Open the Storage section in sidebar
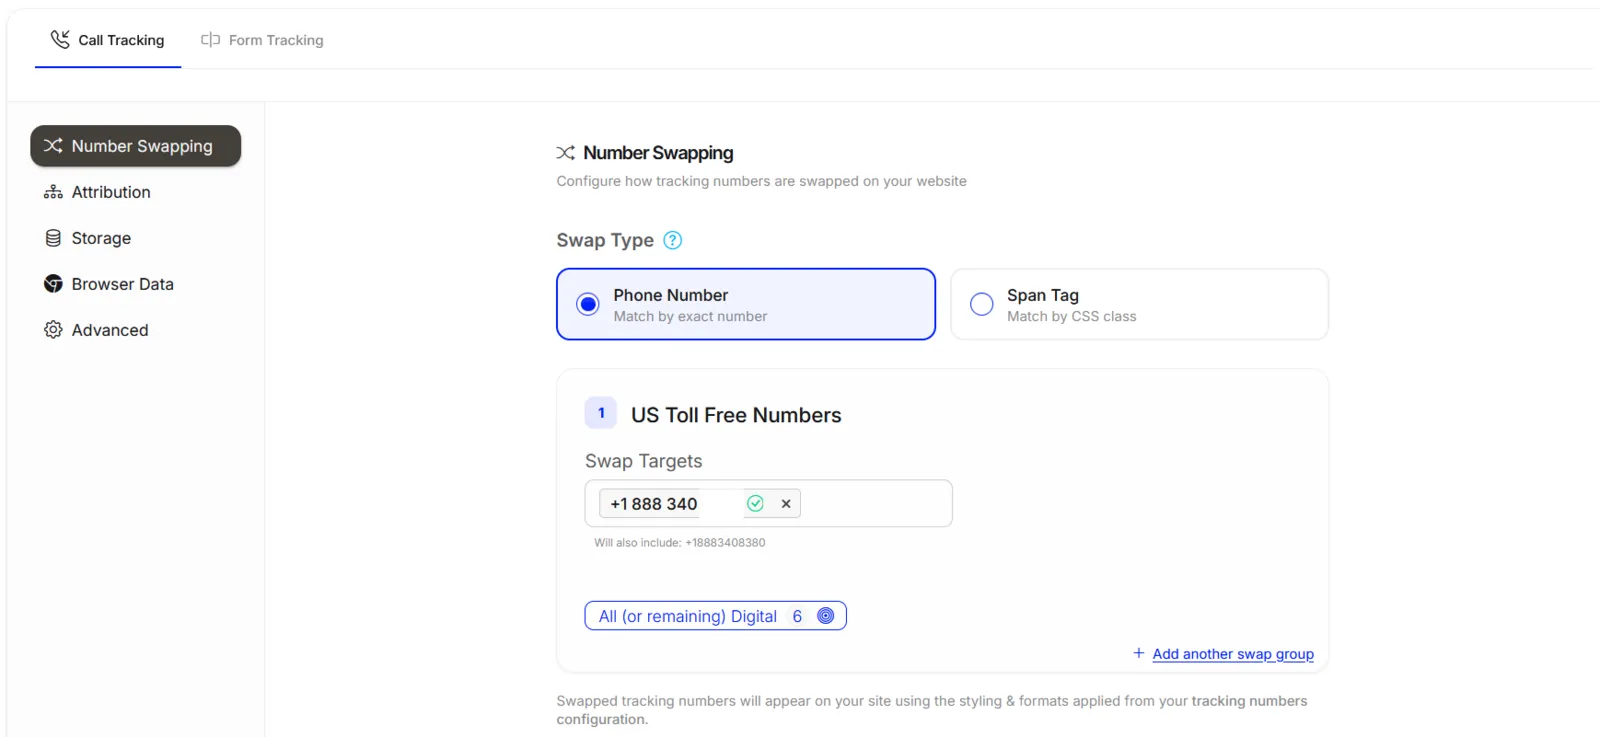The width and height of the screenshot is (1600, 737). tap(88, 238)
